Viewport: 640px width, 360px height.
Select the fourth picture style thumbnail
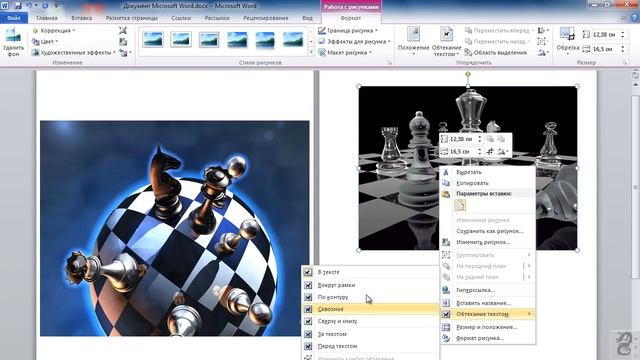point(237,40)
